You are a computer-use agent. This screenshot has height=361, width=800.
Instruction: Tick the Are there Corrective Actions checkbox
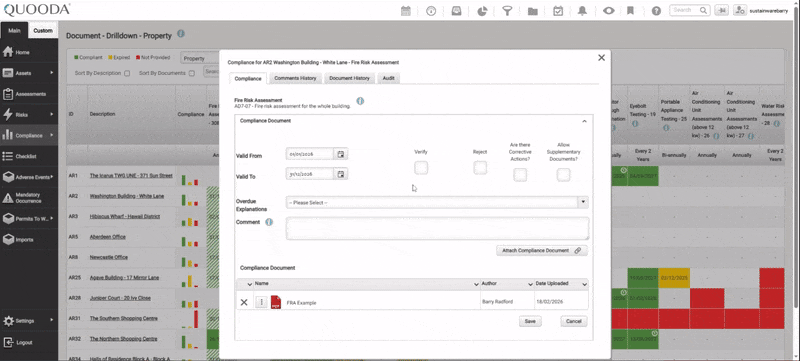coord(520,175)
